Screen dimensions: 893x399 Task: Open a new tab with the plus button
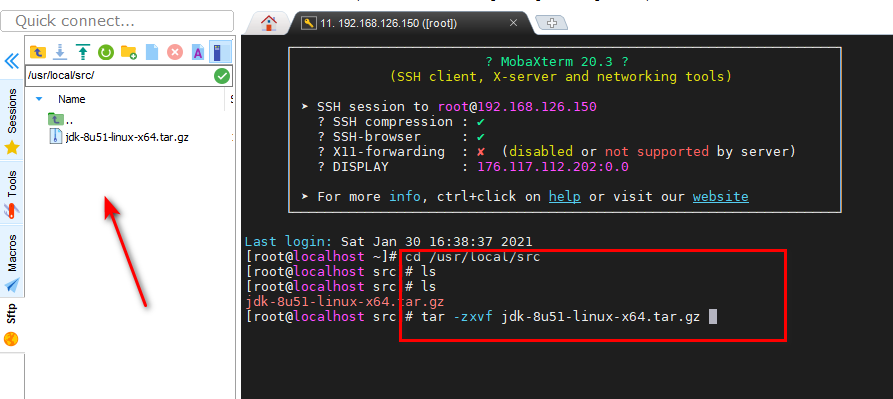point(551,23)
